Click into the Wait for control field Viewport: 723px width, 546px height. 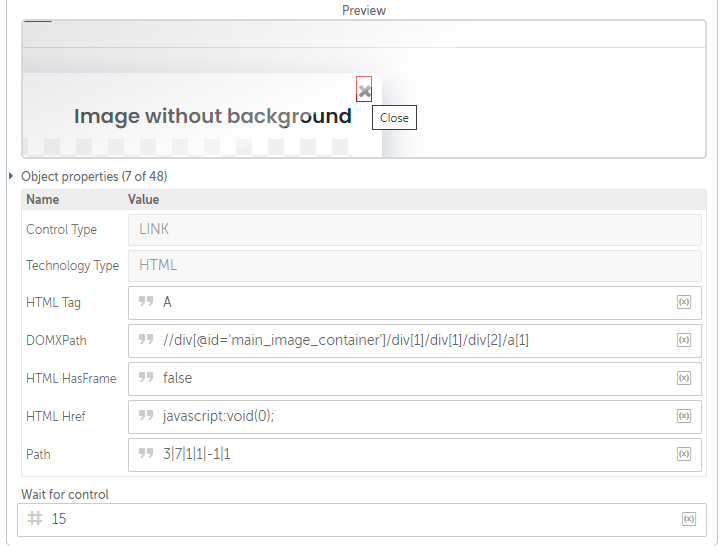362,520
